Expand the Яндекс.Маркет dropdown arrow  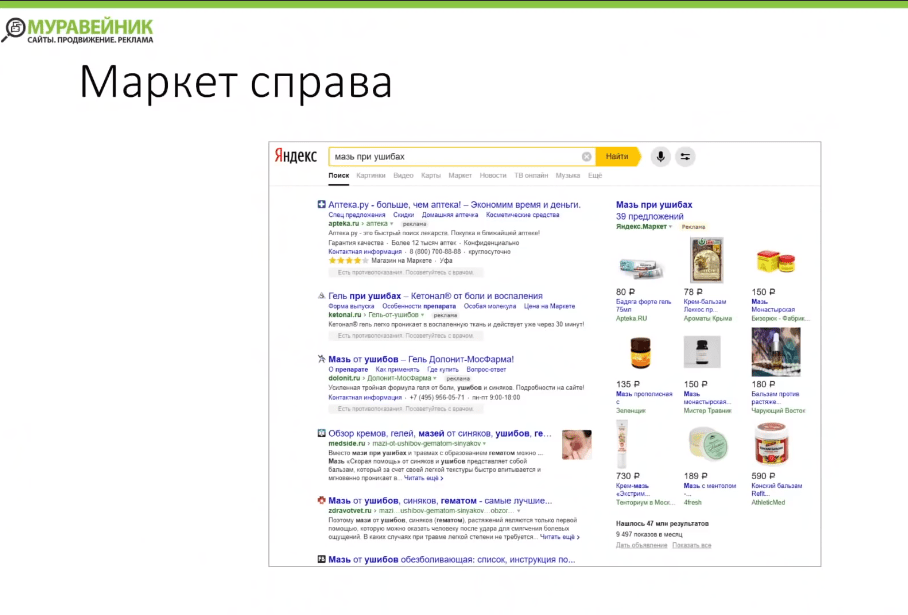click(x=671, y=227)
